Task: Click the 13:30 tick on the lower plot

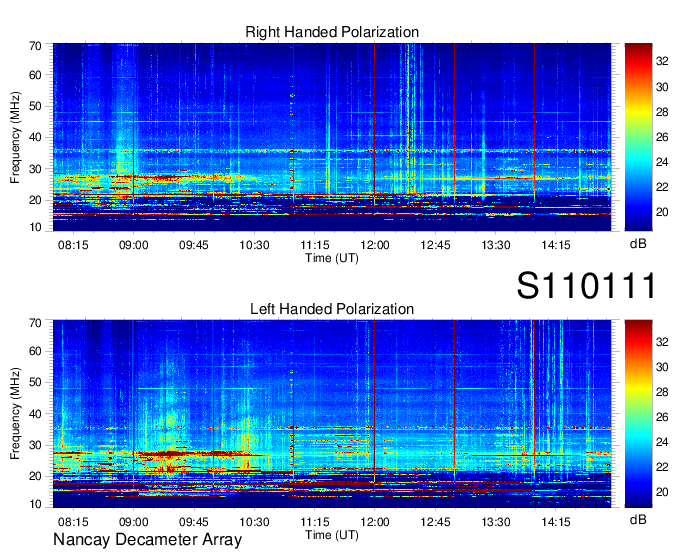Action: pos(496,522)
